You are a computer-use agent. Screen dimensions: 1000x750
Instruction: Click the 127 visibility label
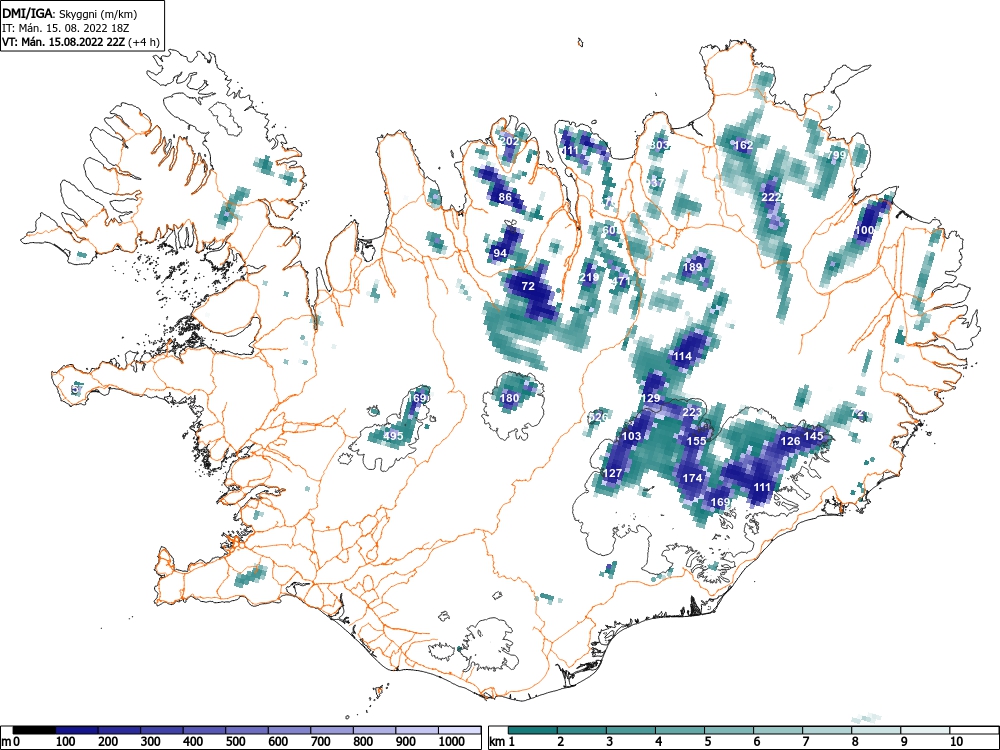coord(612,473)
